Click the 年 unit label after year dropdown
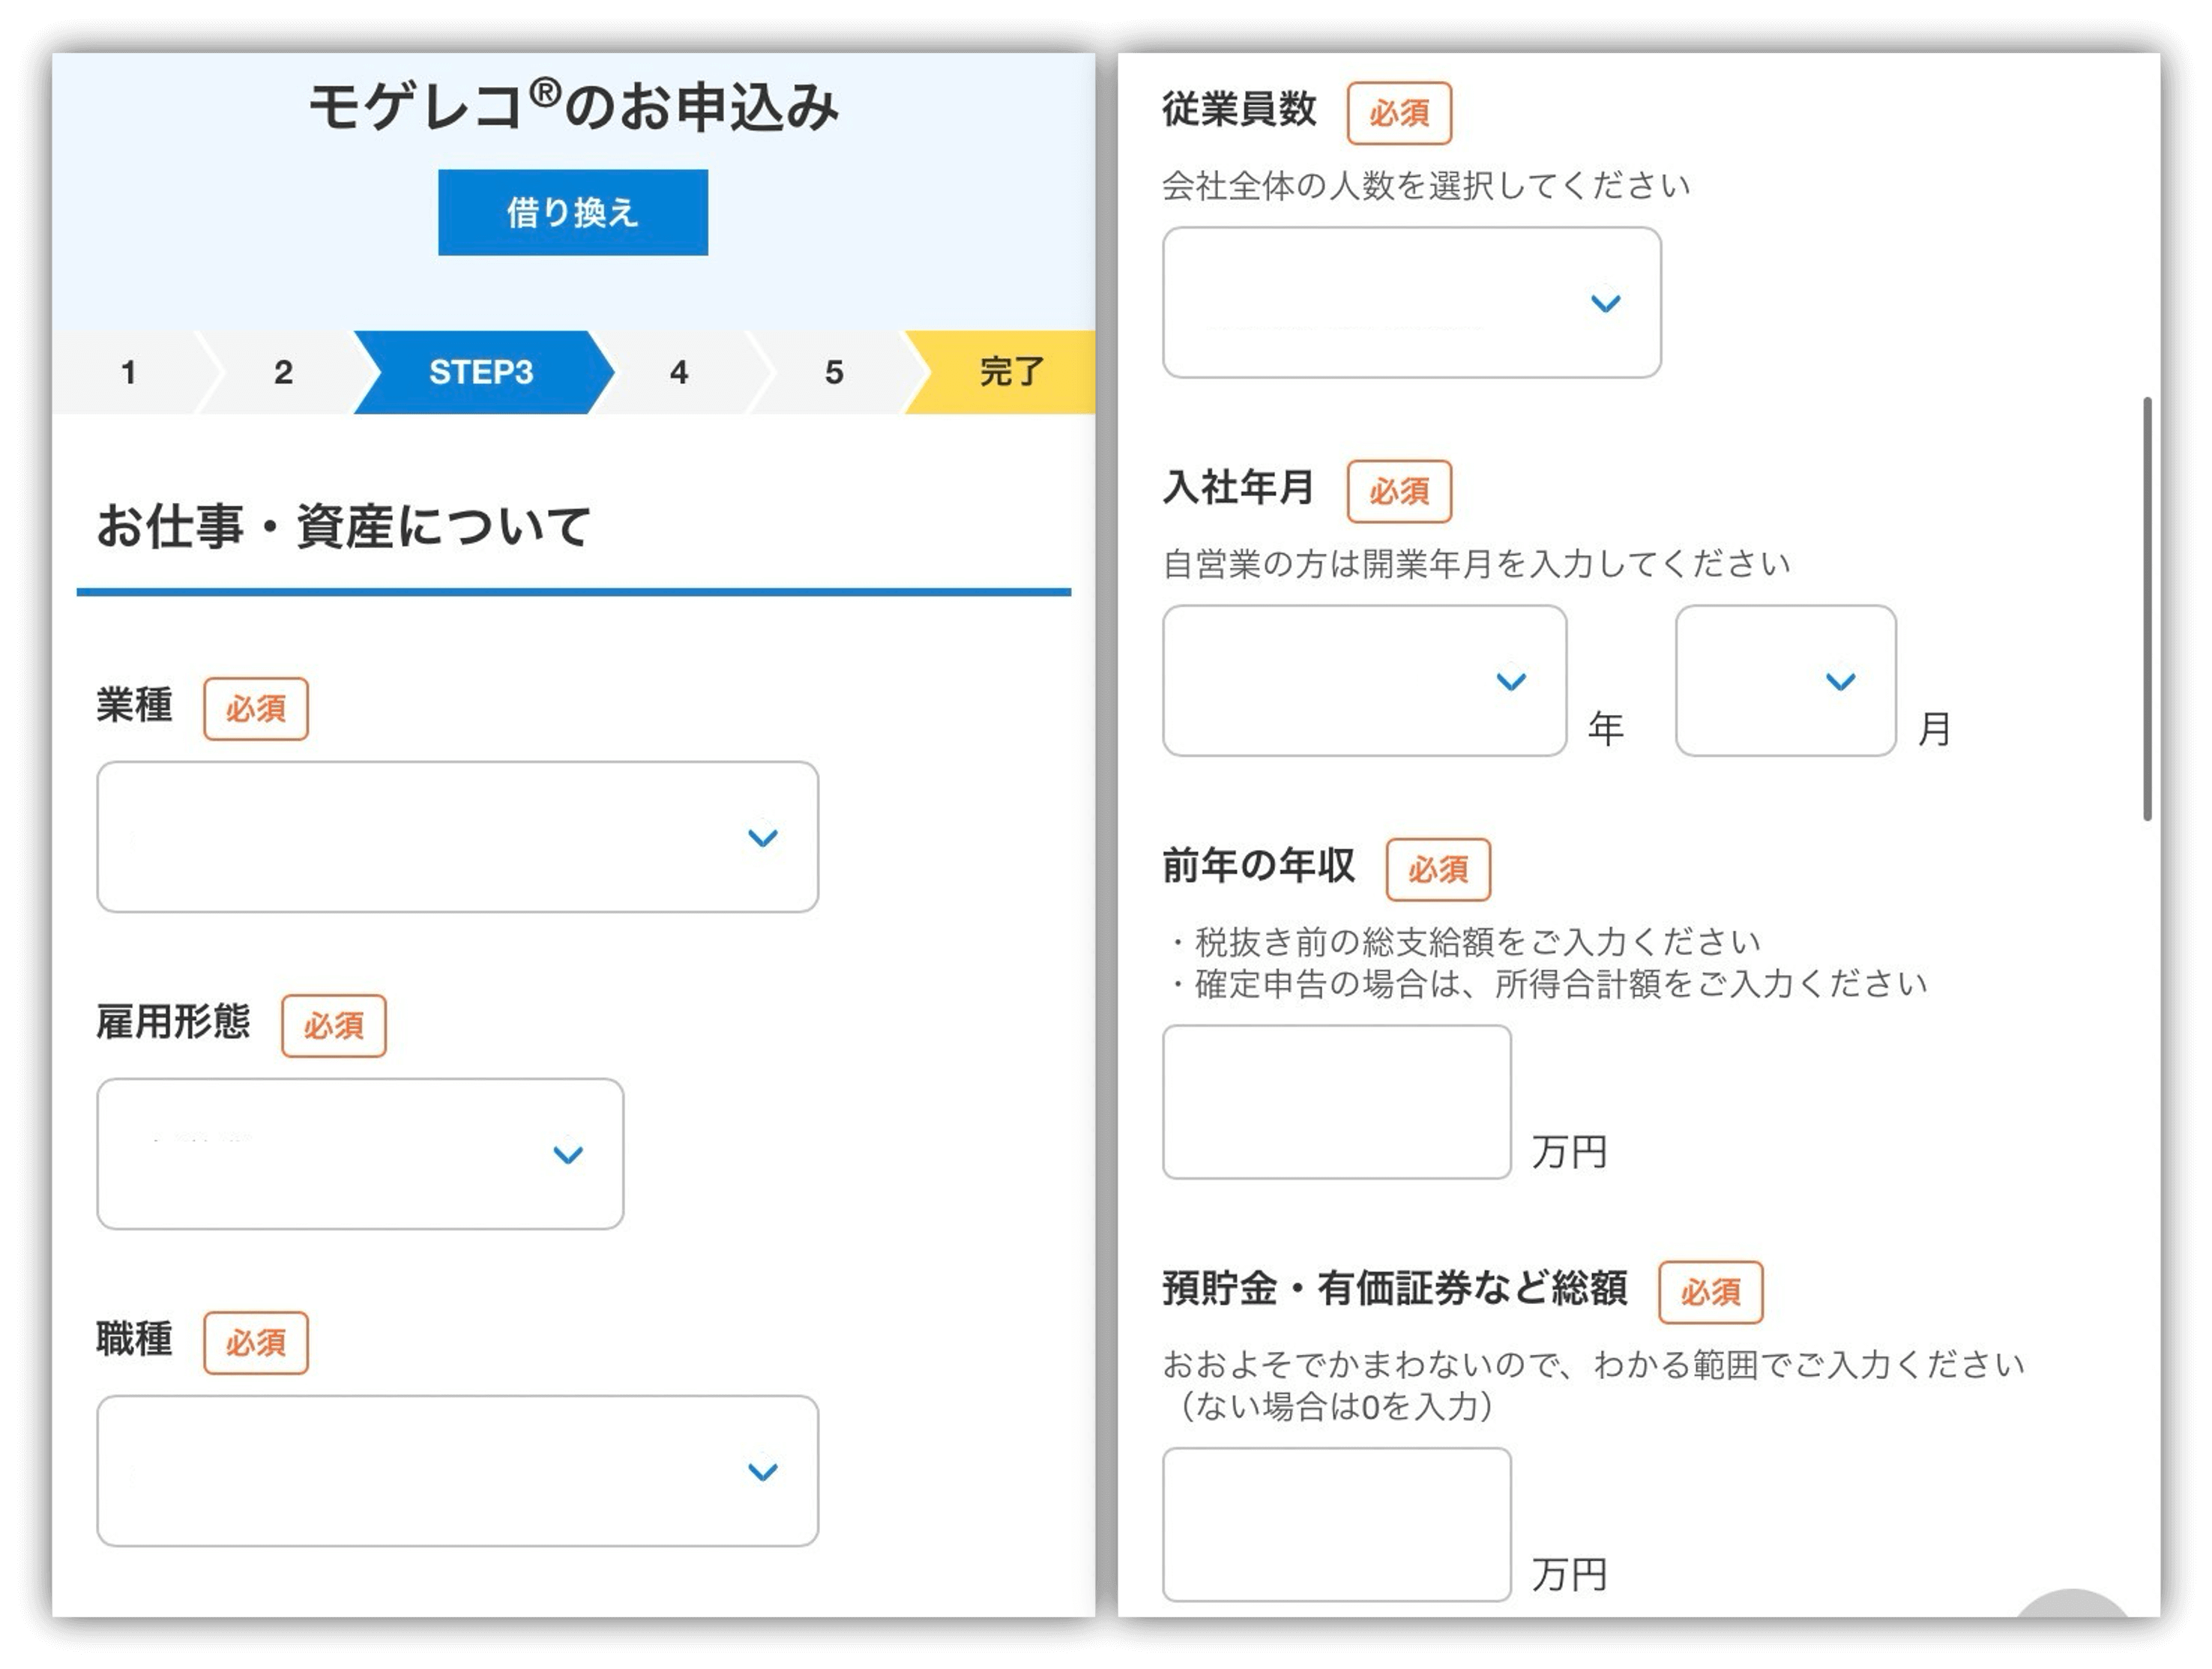The width and height of the screenshot is (2212, 1669). 1606,728
